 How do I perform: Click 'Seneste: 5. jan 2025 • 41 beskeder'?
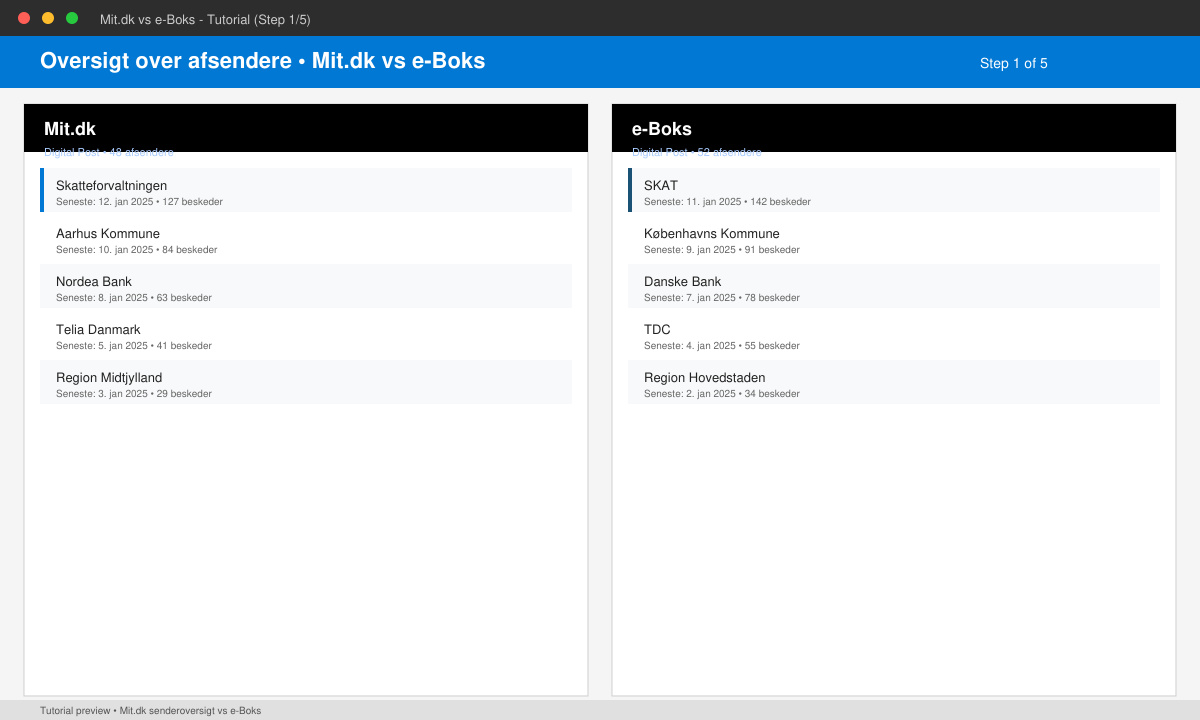click(134, 346)
